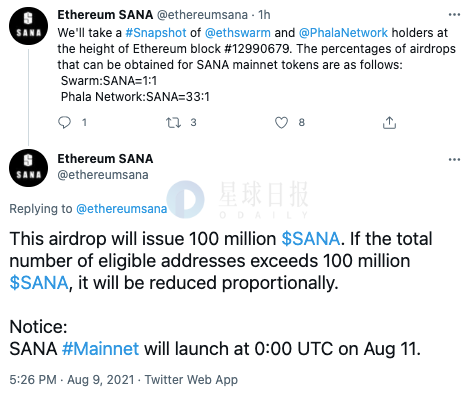
Task: Open the Twitter Web App source label
Action: tap(191, 379)
